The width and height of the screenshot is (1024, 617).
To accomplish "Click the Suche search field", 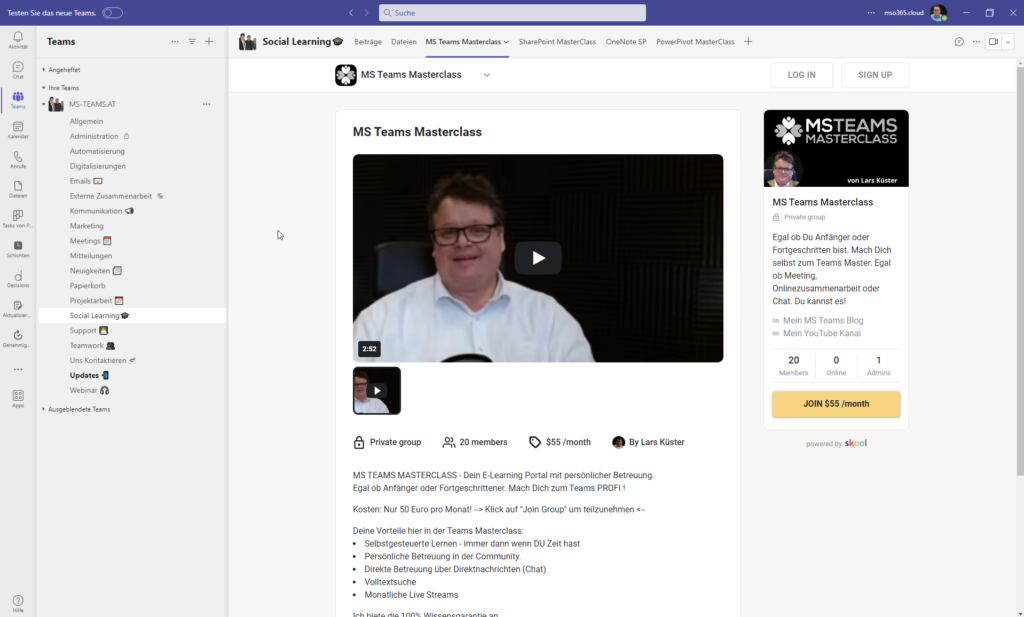I will pyautogui.click(x=512, y=12).
